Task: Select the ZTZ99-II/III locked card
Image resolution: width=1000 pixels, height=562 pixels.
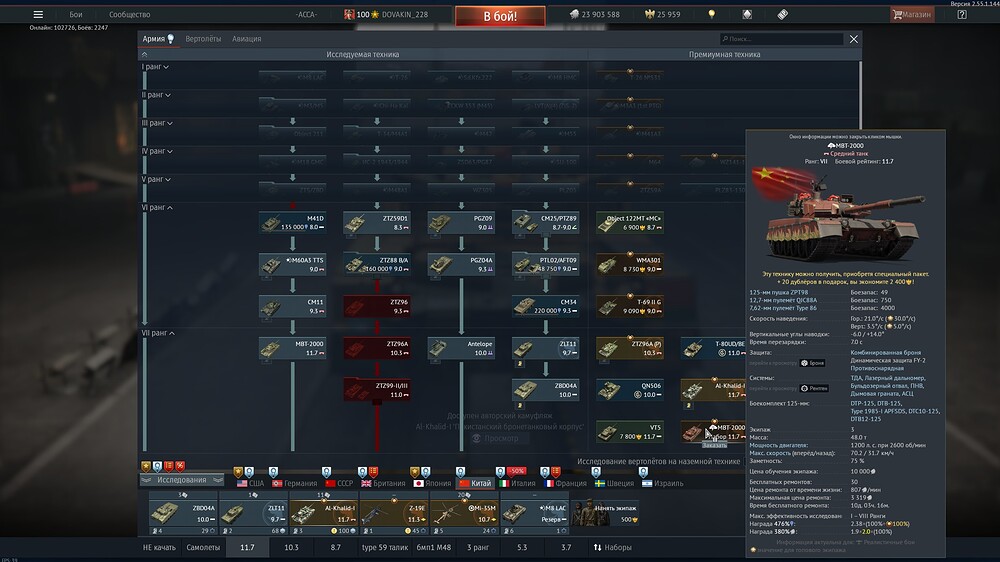Action: pyautogui.click(x=377, y=390)
